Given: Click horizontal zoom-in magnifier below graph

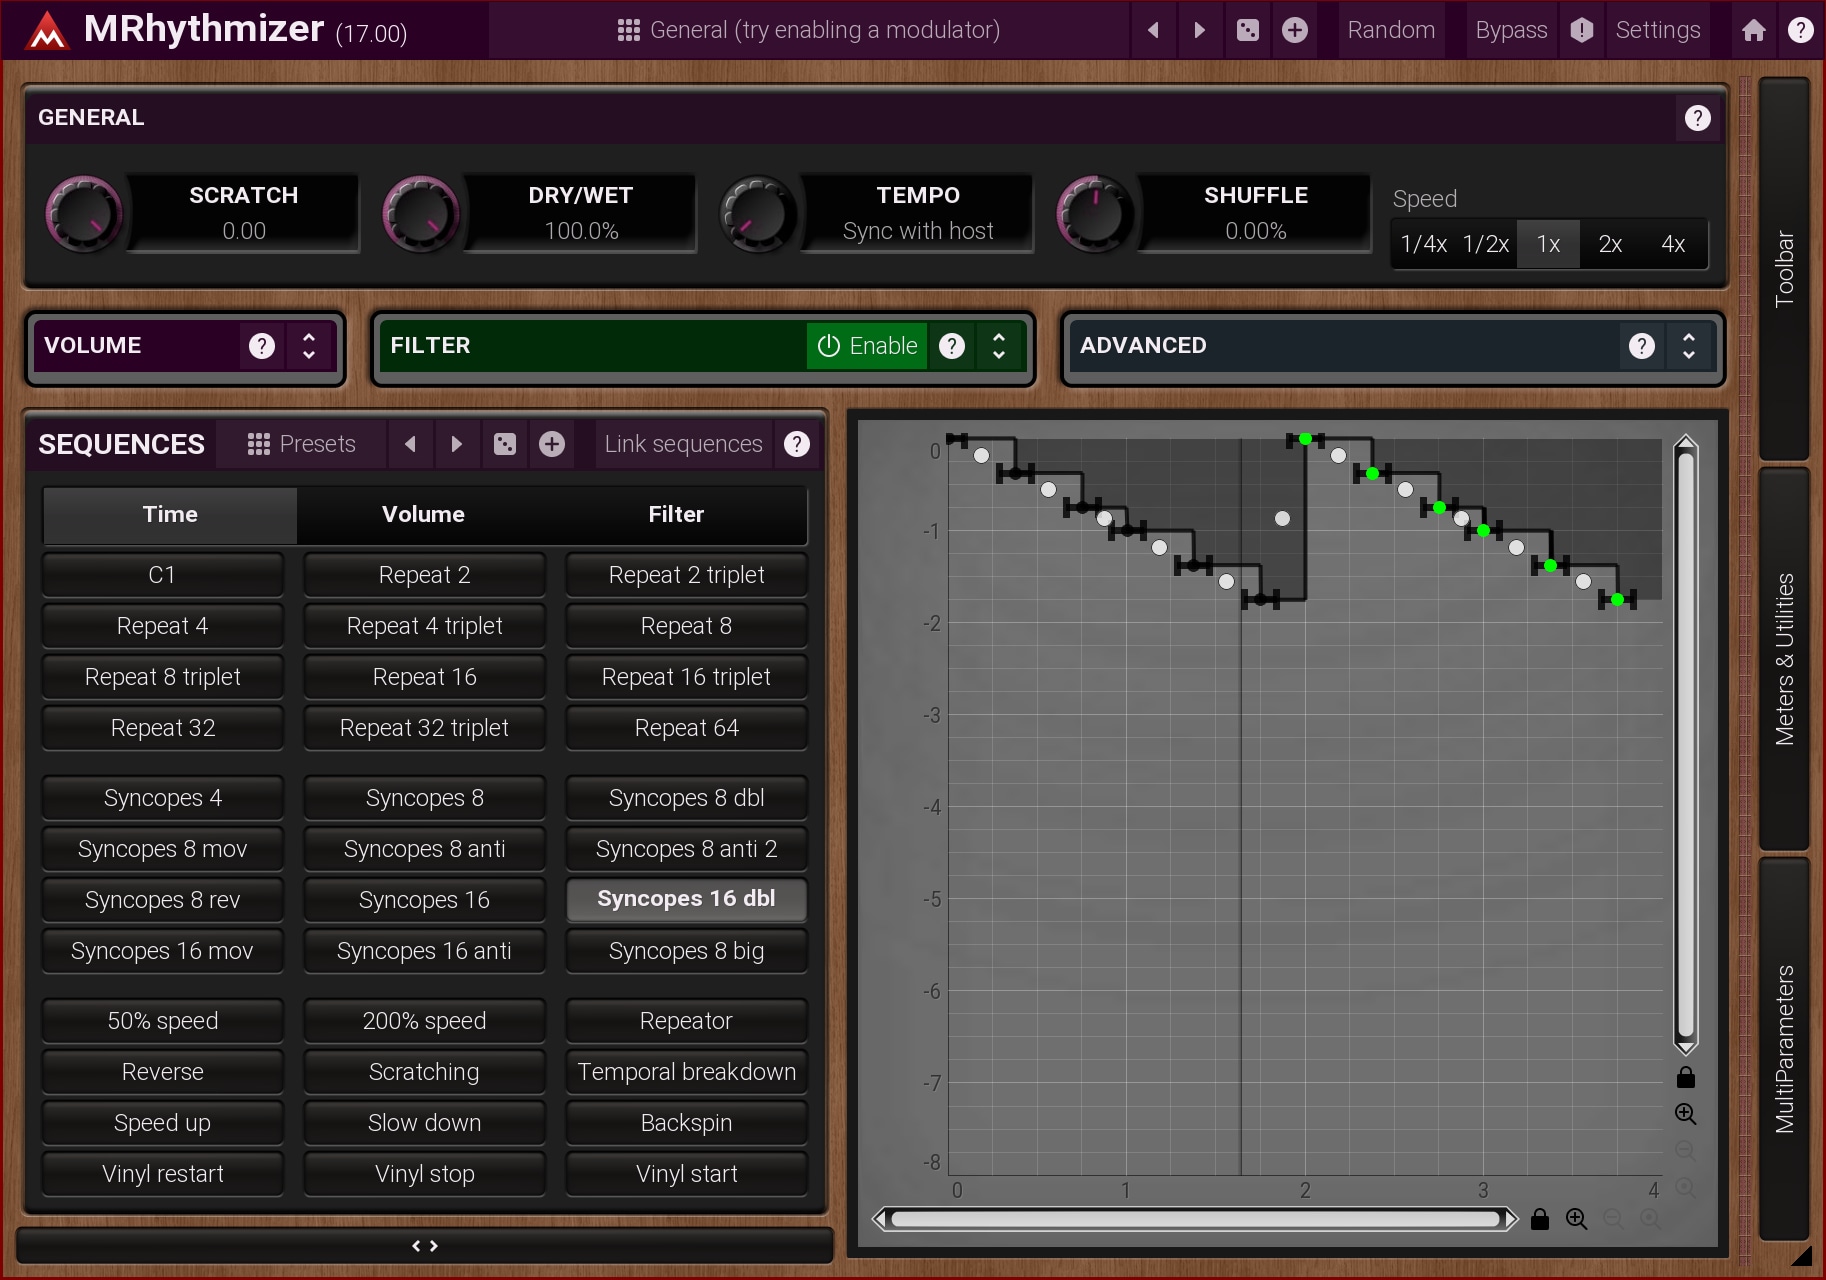Looking at the screenshot, I should 1577,1219.
